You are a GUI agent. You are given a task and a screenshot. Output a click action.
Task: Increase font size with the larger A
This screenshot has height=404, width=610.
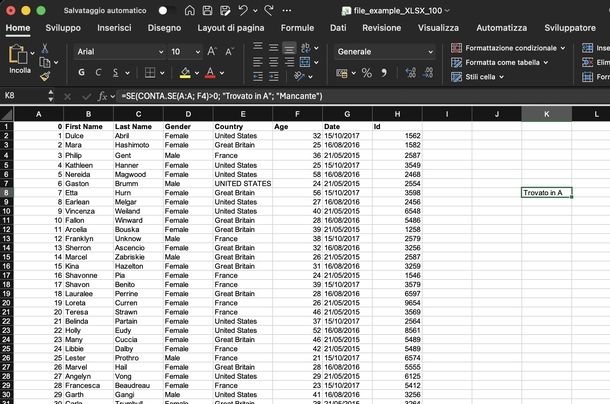click(212, 51)
